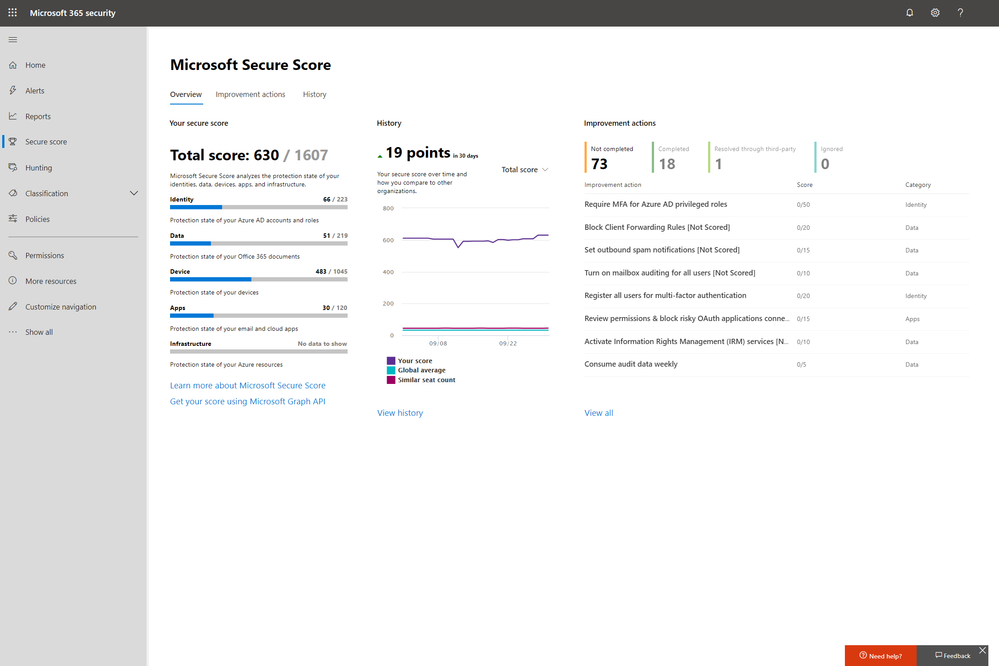Click the Reports chart icon
This screenshot has width=999, height=666.
pos(13,116)
